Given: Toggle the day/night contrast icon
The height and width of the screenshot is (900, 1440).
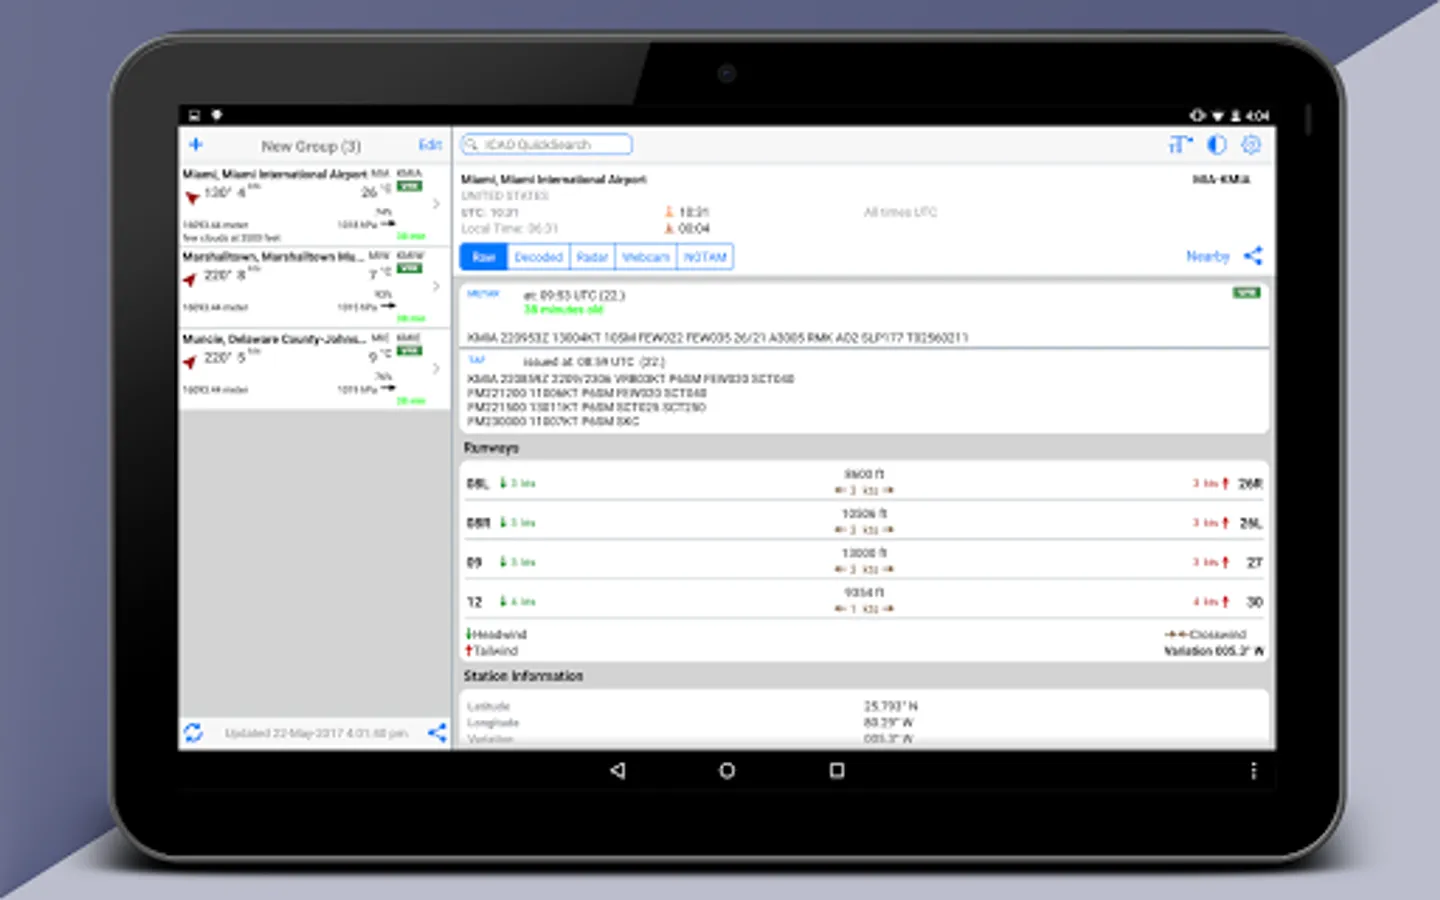Looking at the screenshot, I should pyautogui.click(x=1217, y=145).
